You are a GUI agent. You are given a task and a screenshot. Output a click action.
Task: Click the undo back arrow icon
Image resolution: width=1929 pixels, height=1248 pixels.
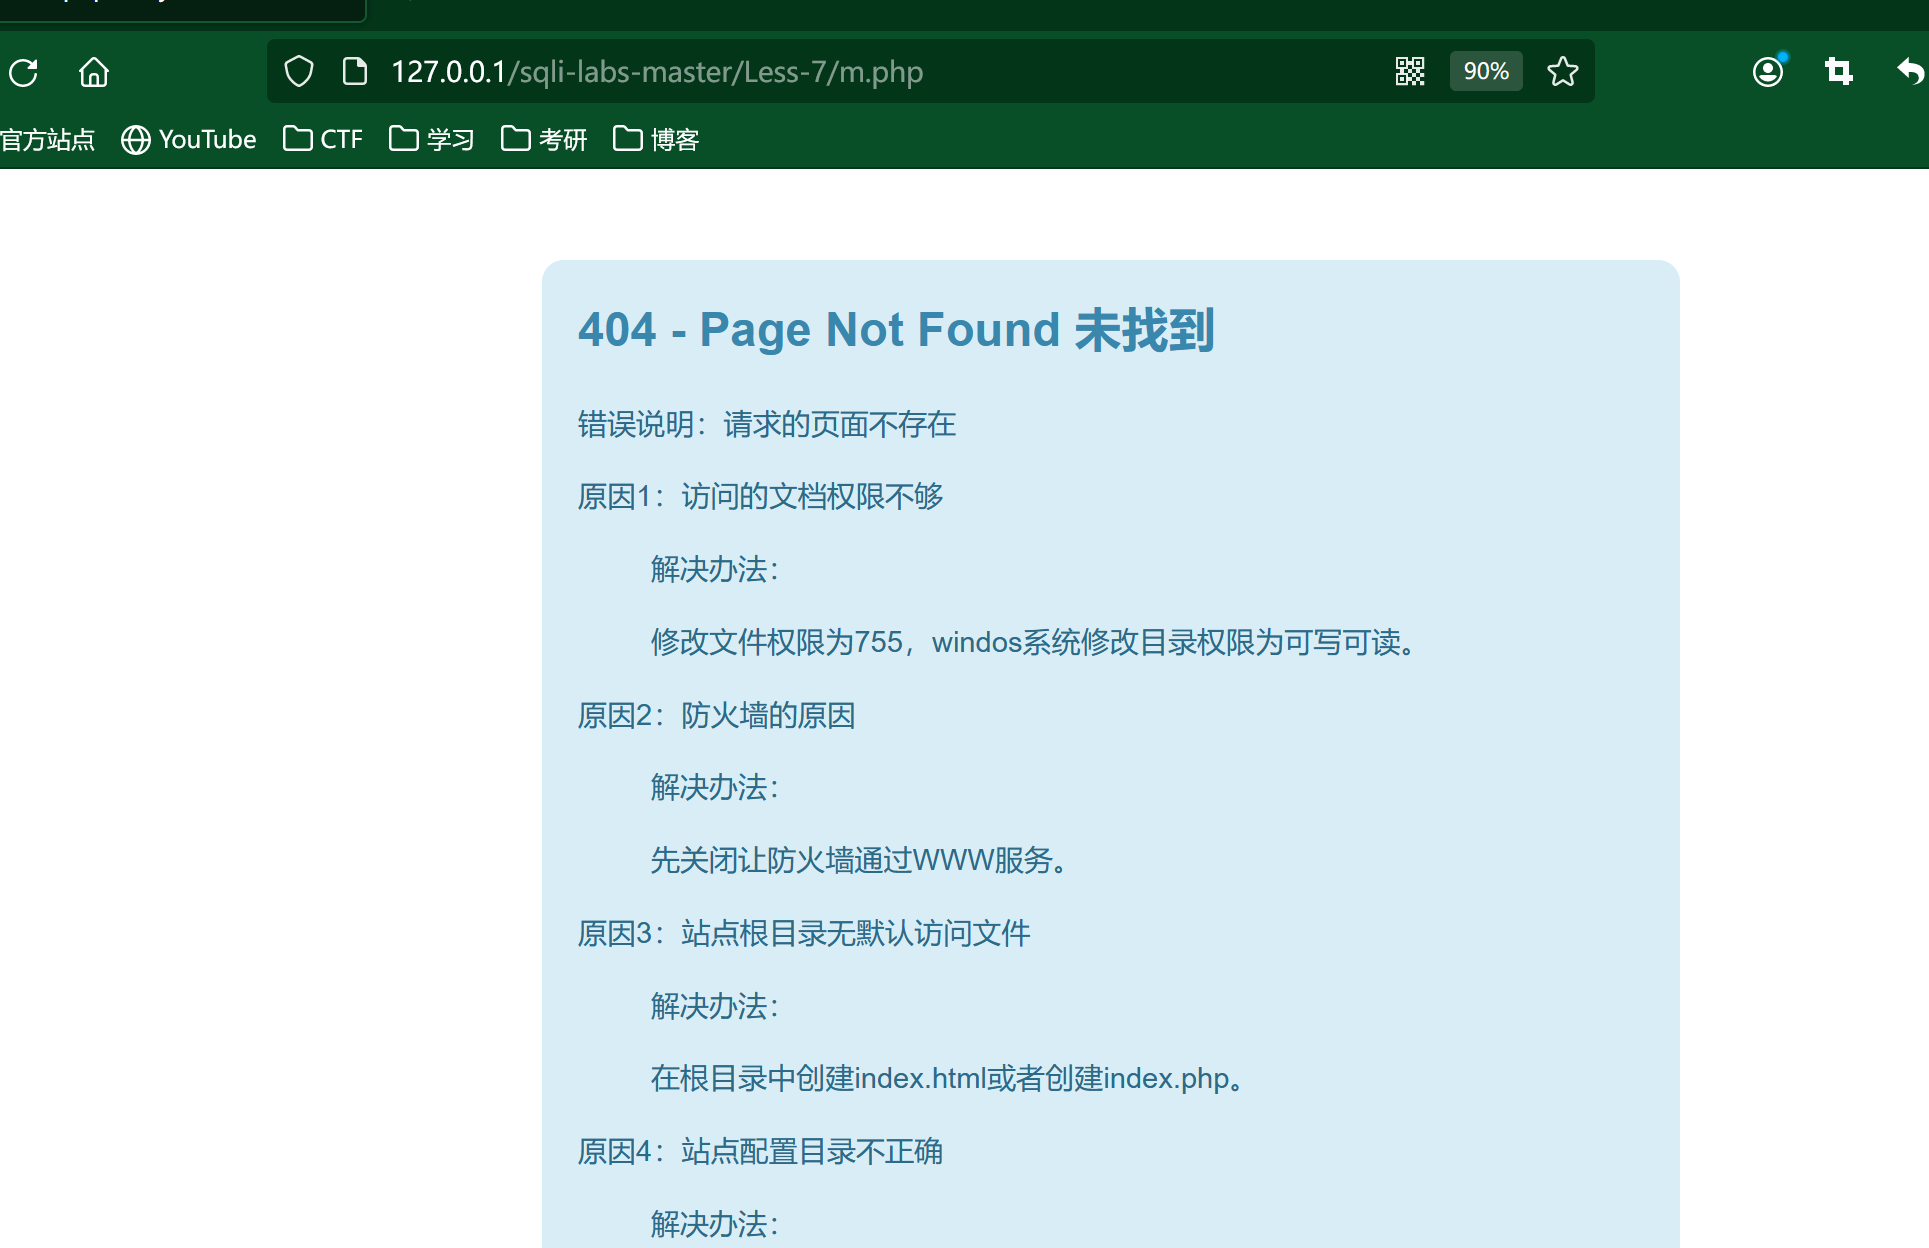(1910, 72)
